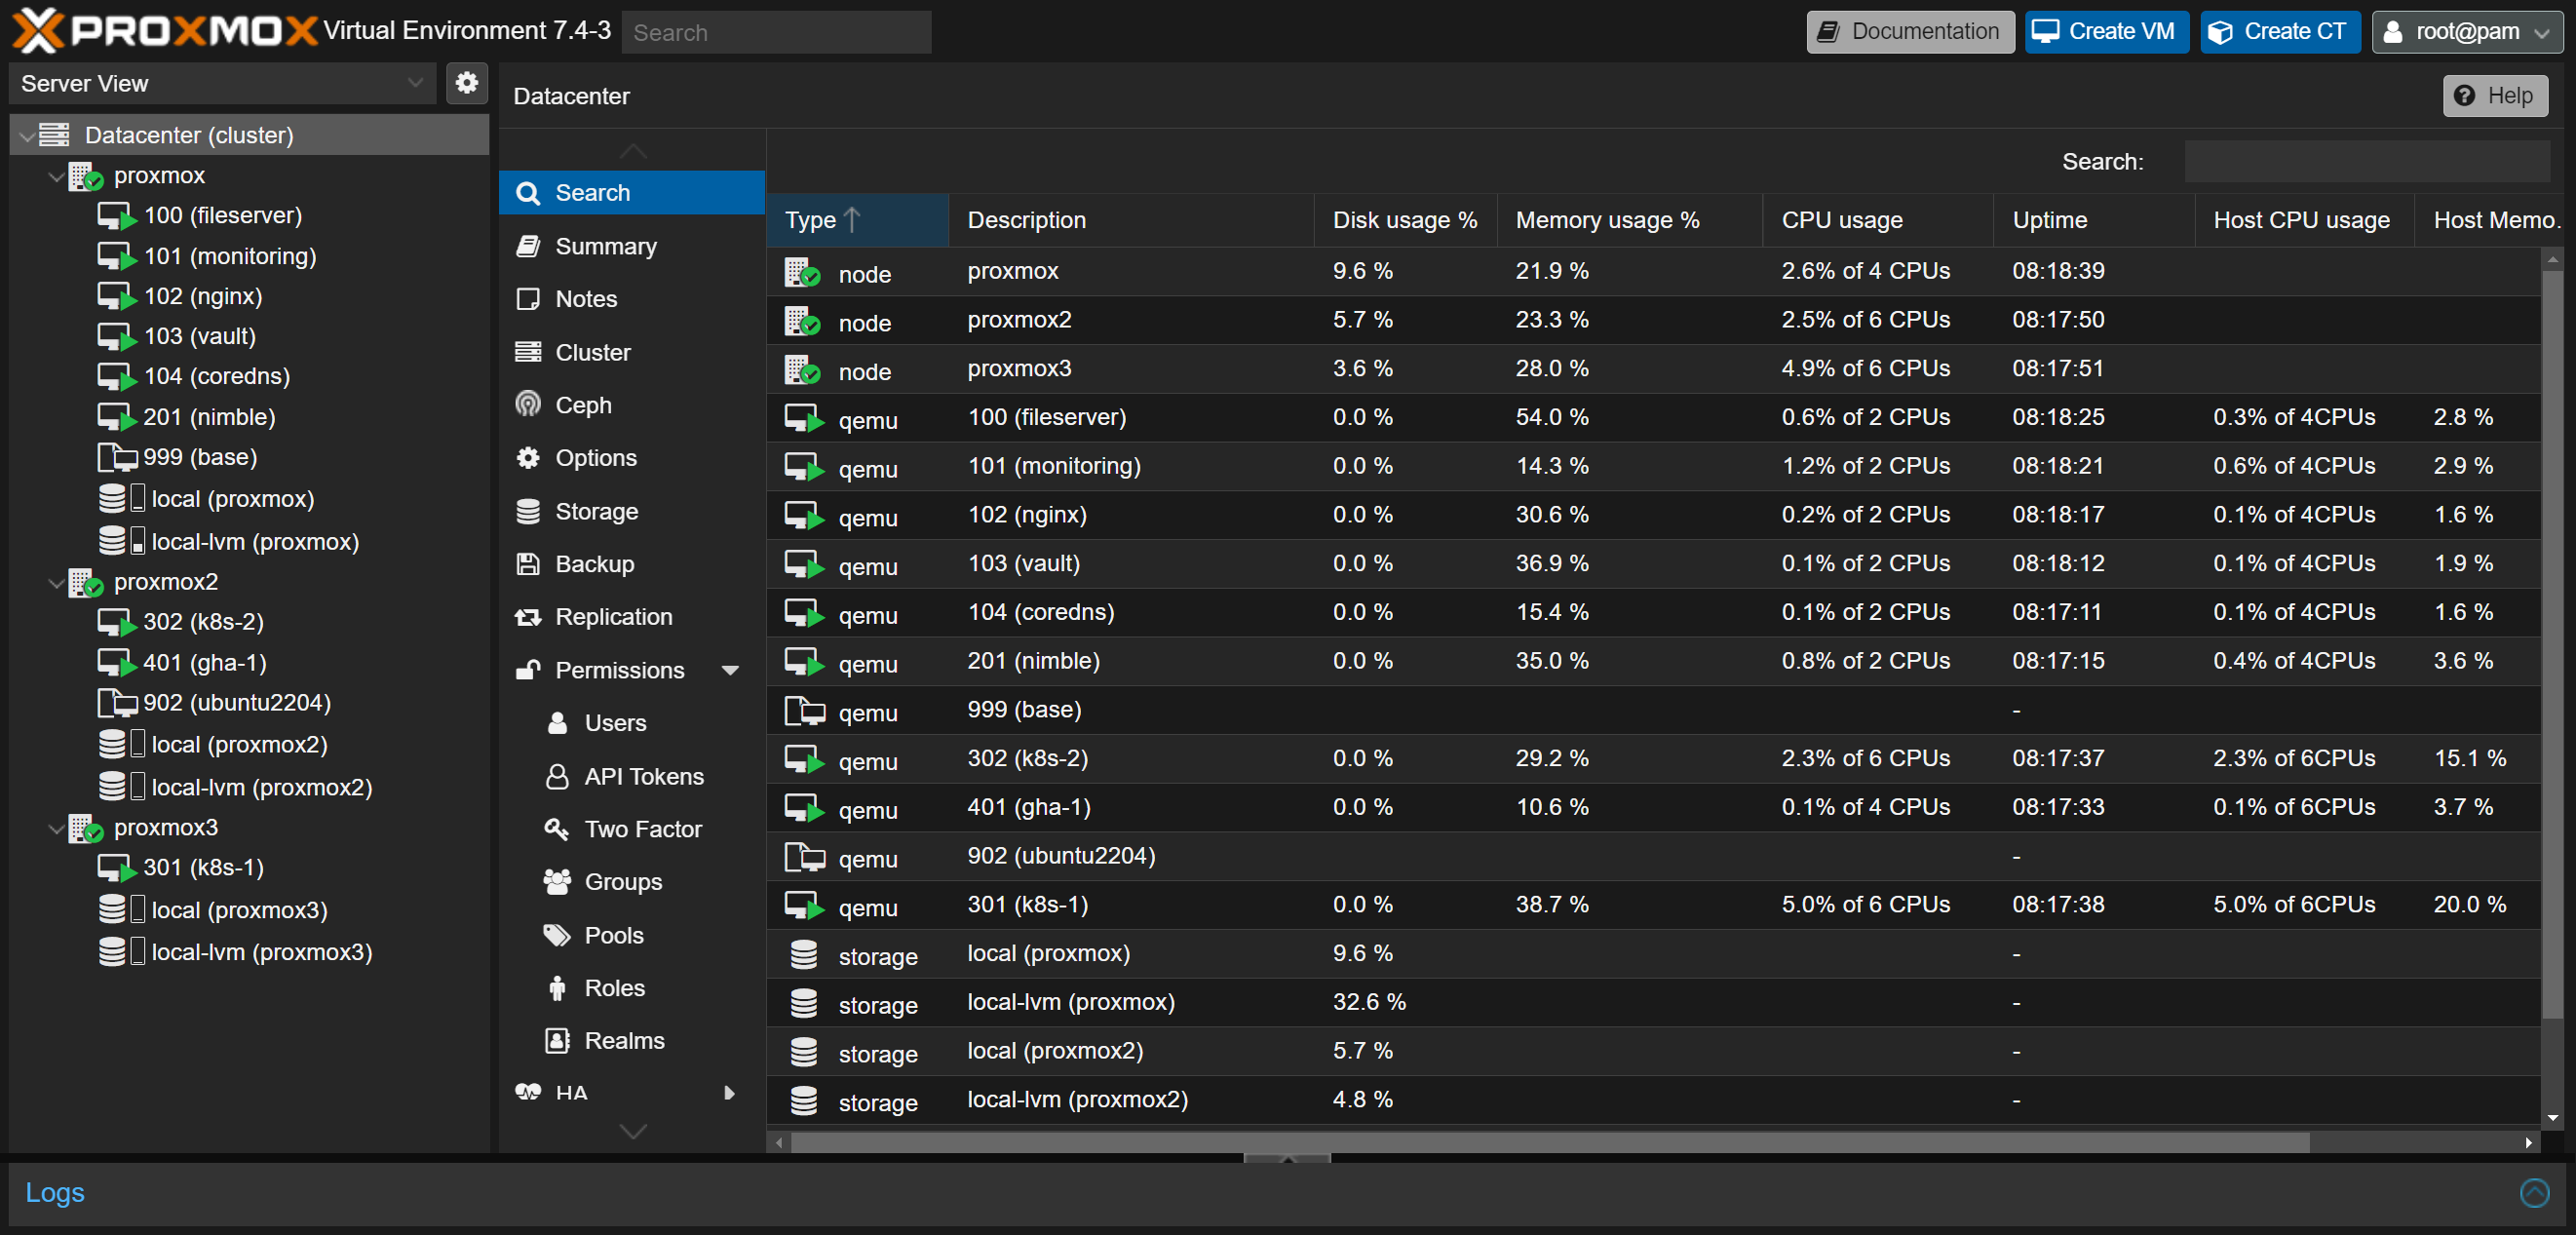Image resolution: width=2576 pixels, height=1235 pixels.
Task: Click the proxmox2 node icon in tree
Action: [x=86, y=582]
